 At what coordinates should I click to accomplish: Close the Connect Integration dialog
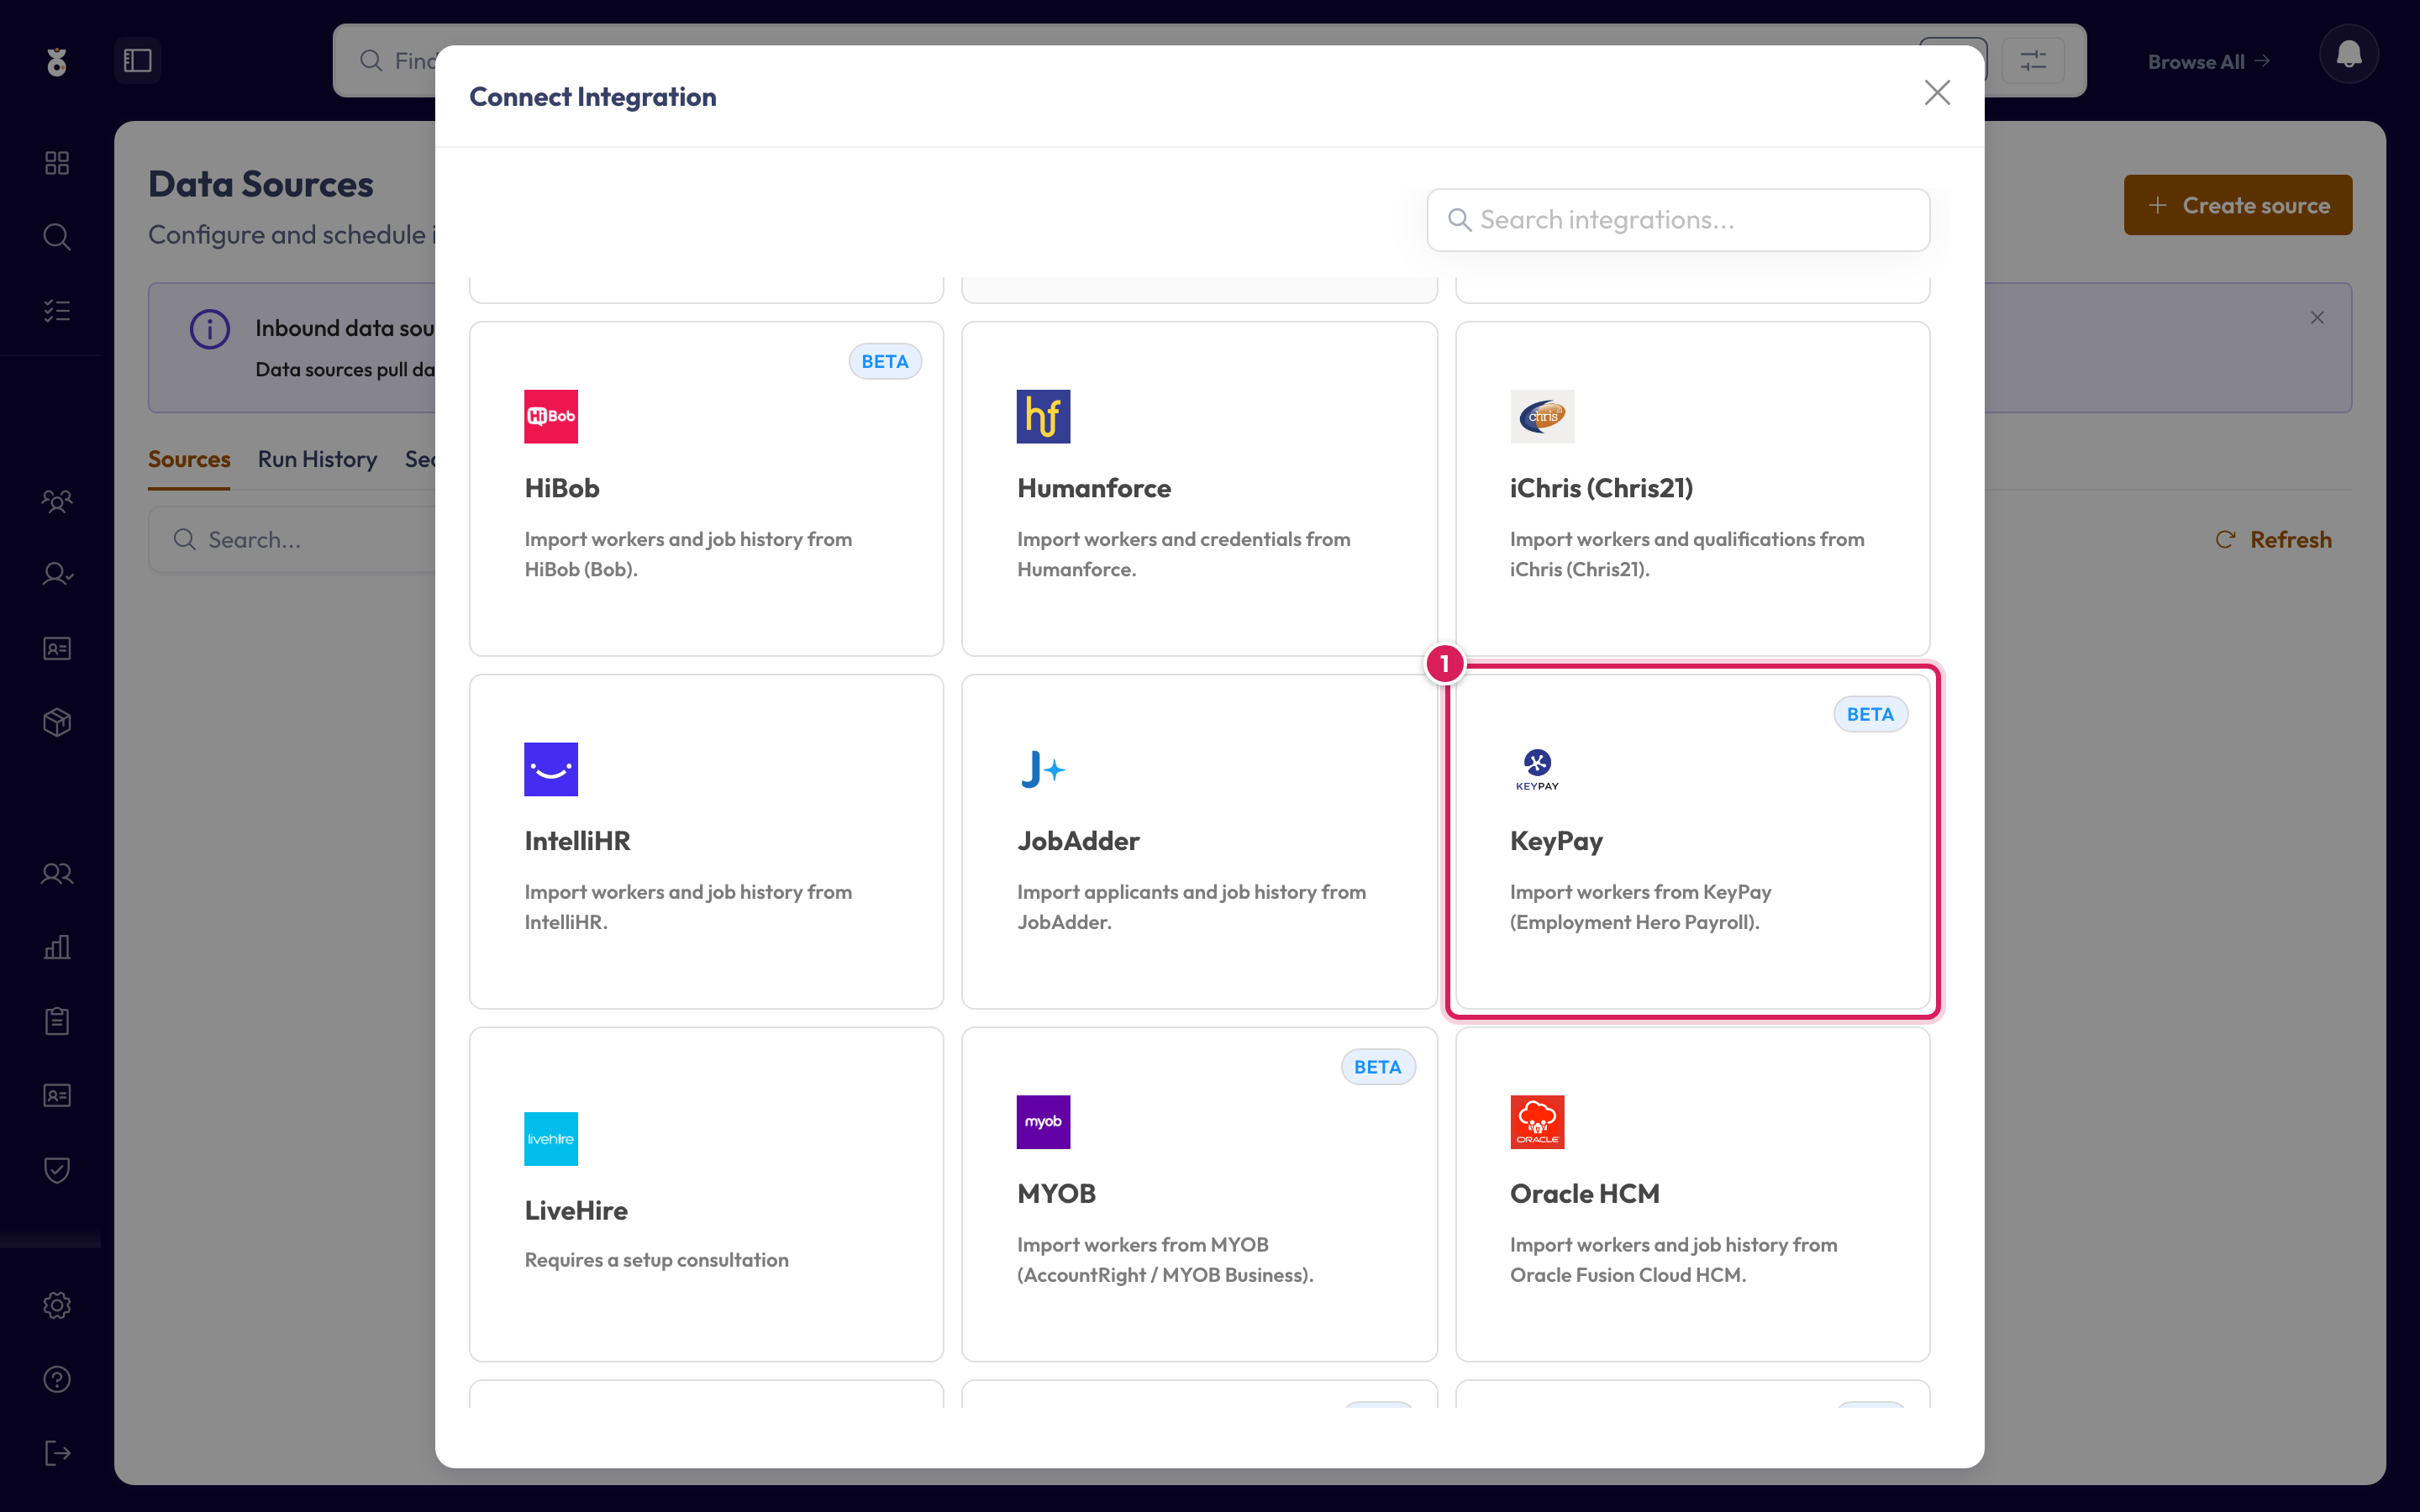(x=1937, y=93)
